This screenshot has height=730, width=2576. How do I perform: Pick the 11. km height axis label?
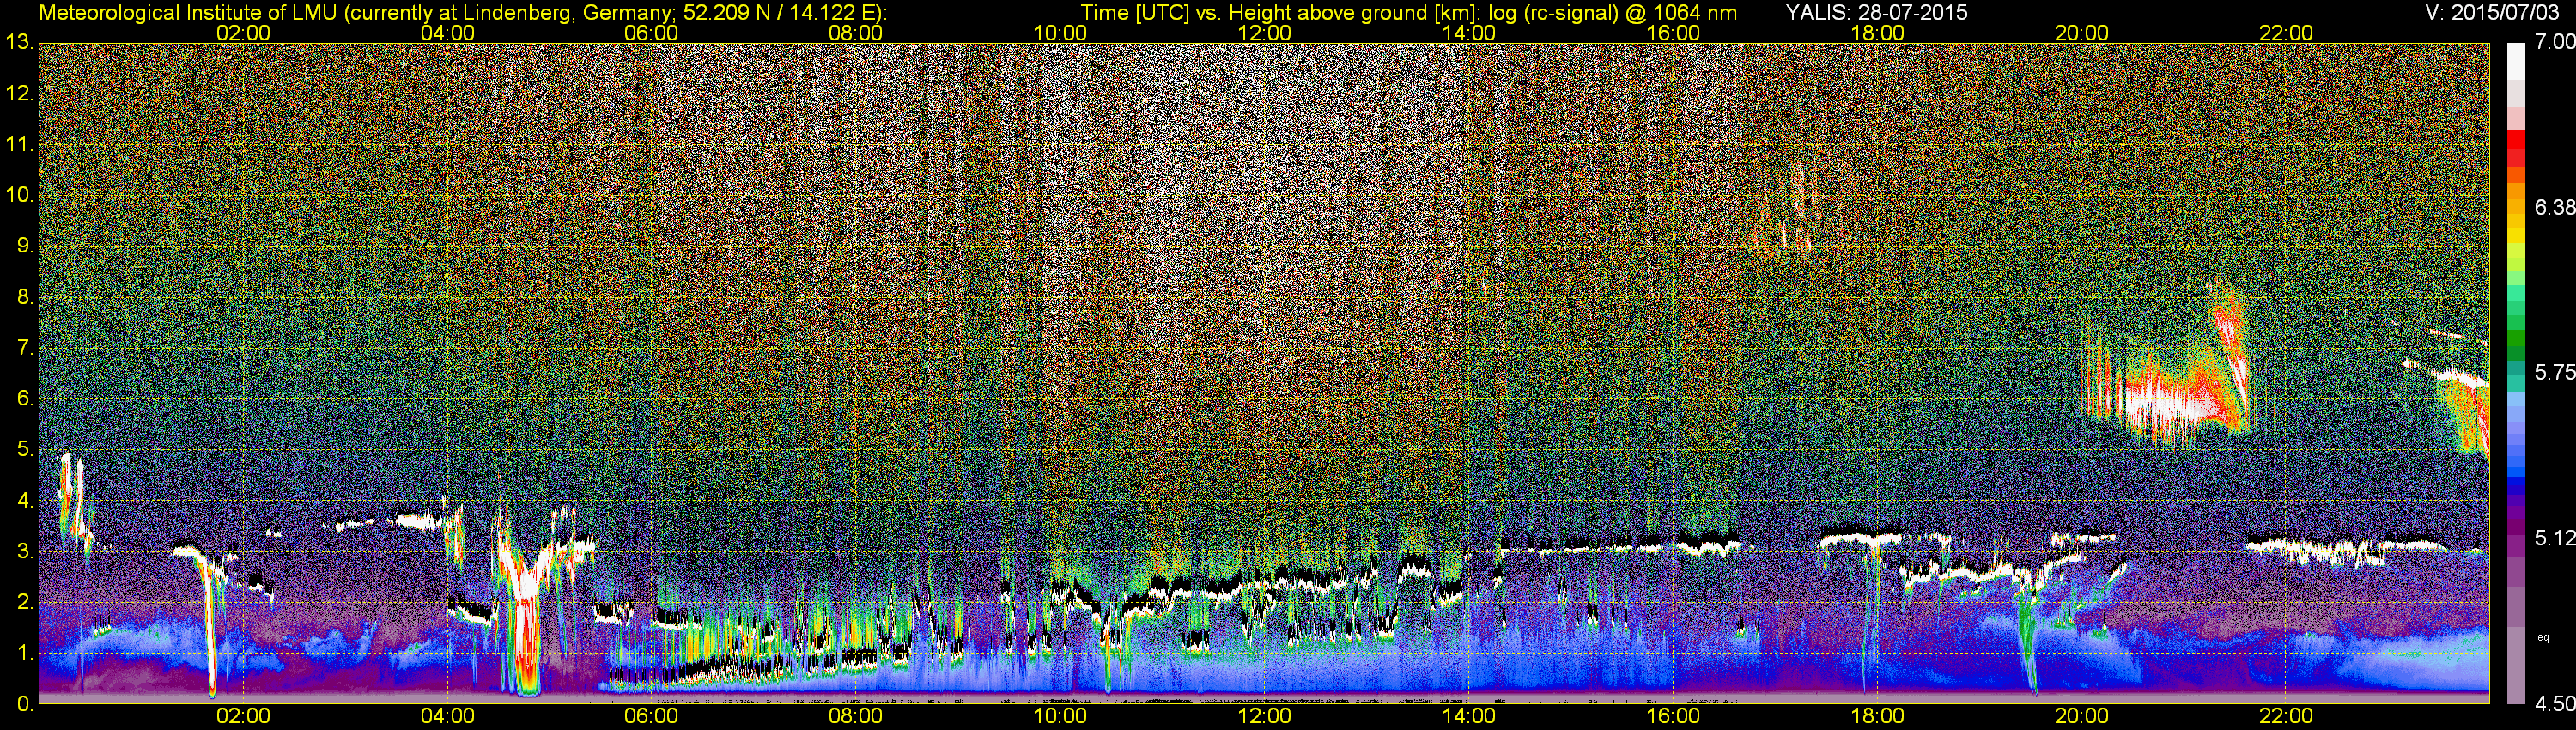[20, 145]
